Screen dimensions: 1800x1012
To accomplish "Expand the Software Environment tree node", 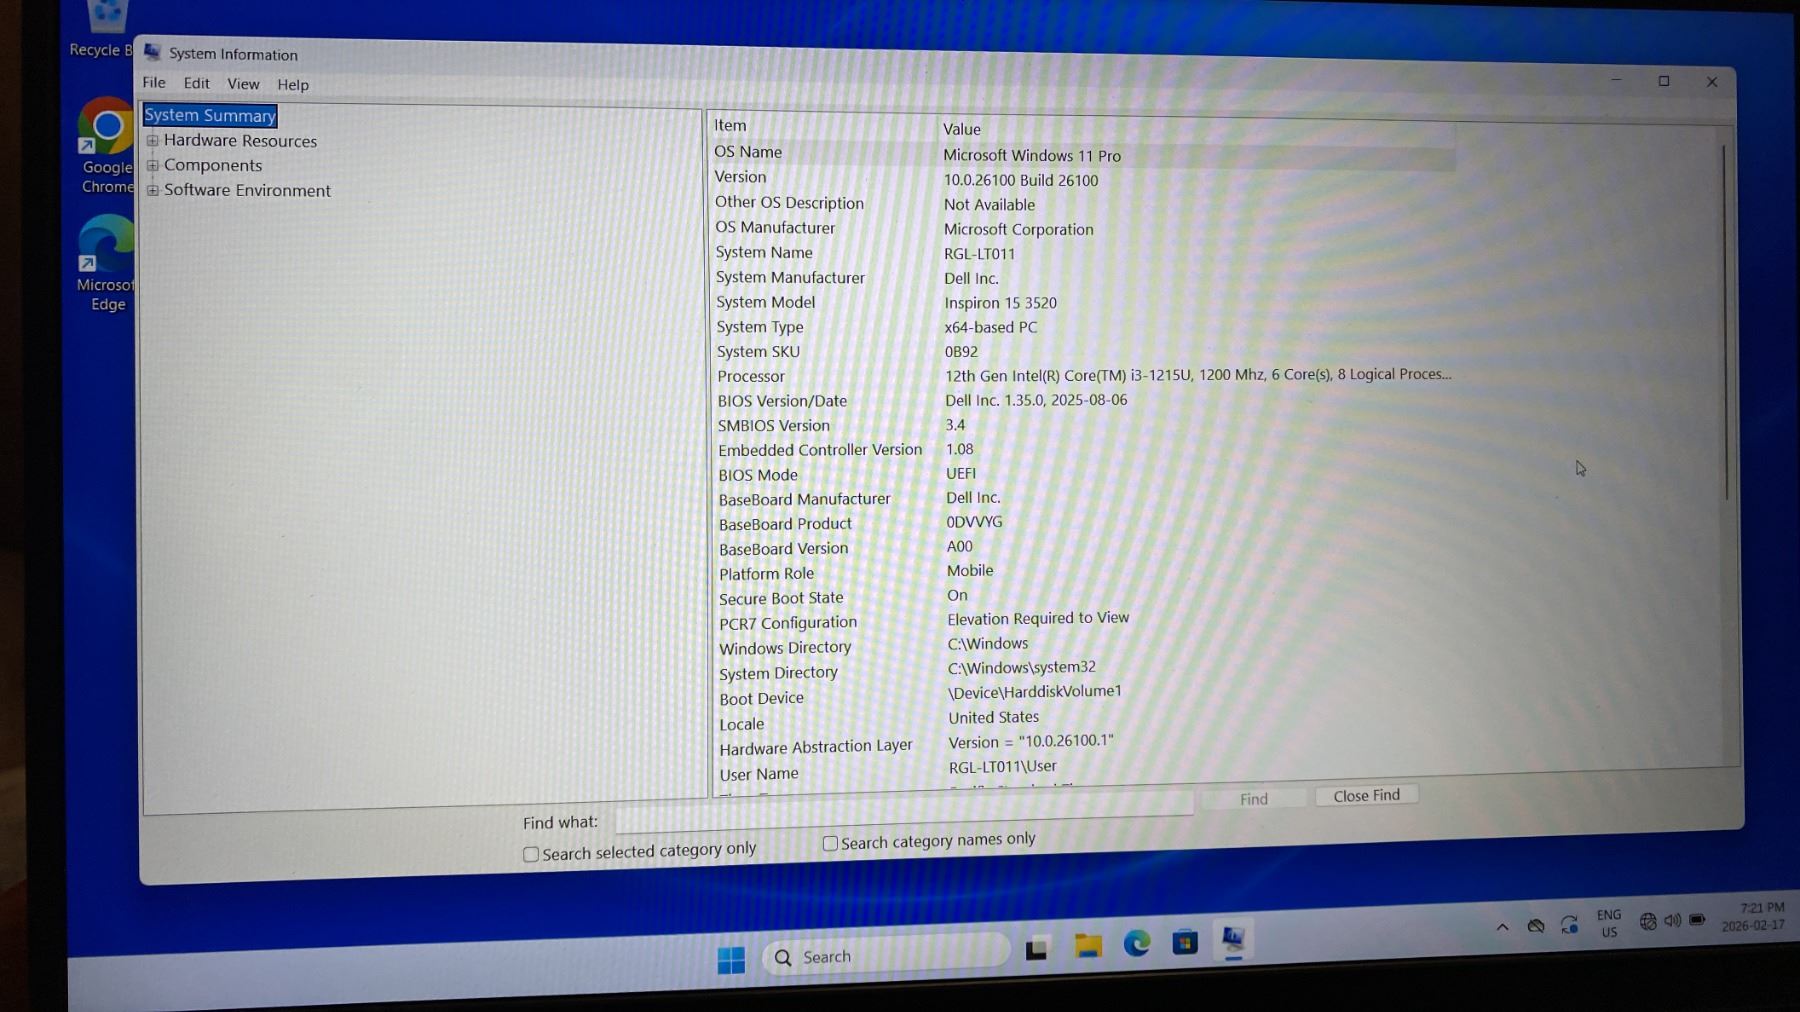I will (x=153, y=190).
